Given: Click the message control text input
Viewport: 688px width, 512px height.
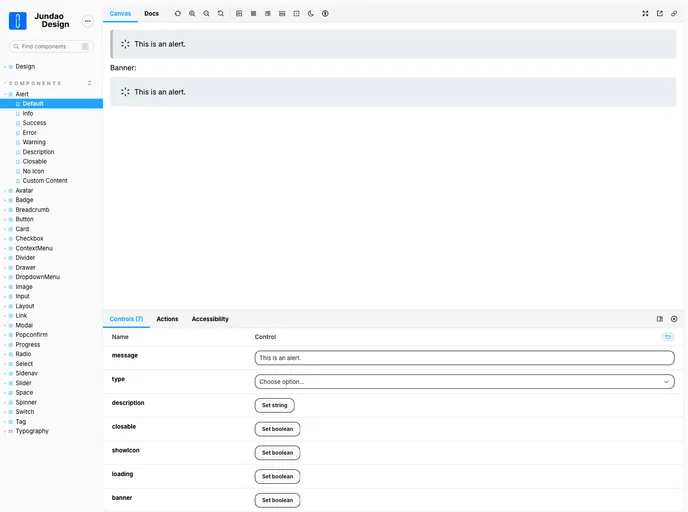Looking at the screenshot, I should pos(464,358).
